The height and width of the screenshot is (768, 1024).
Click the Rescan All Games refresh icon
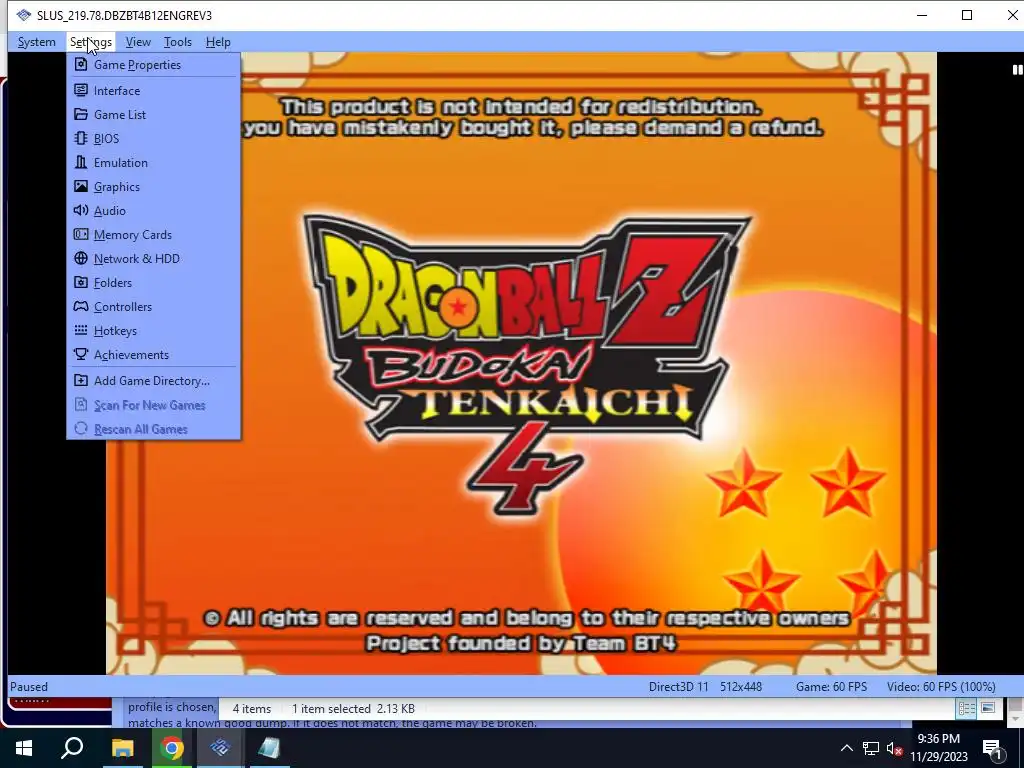81,429
